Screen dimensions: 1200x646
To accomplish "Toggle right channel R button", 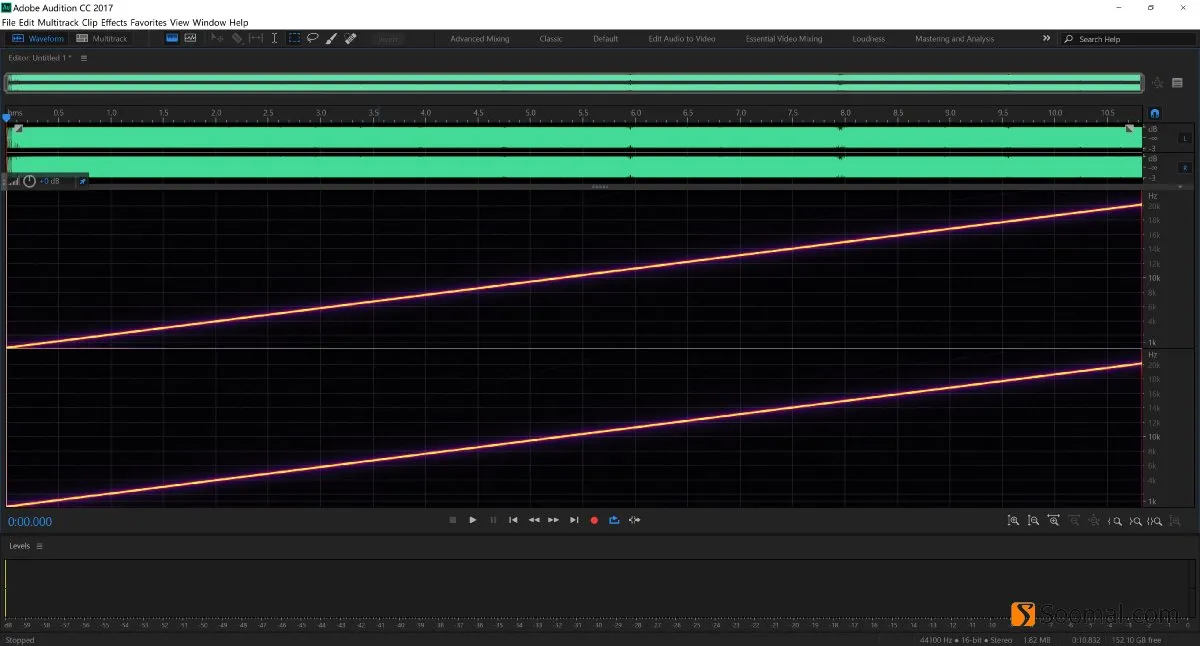I will (1186, 167).
